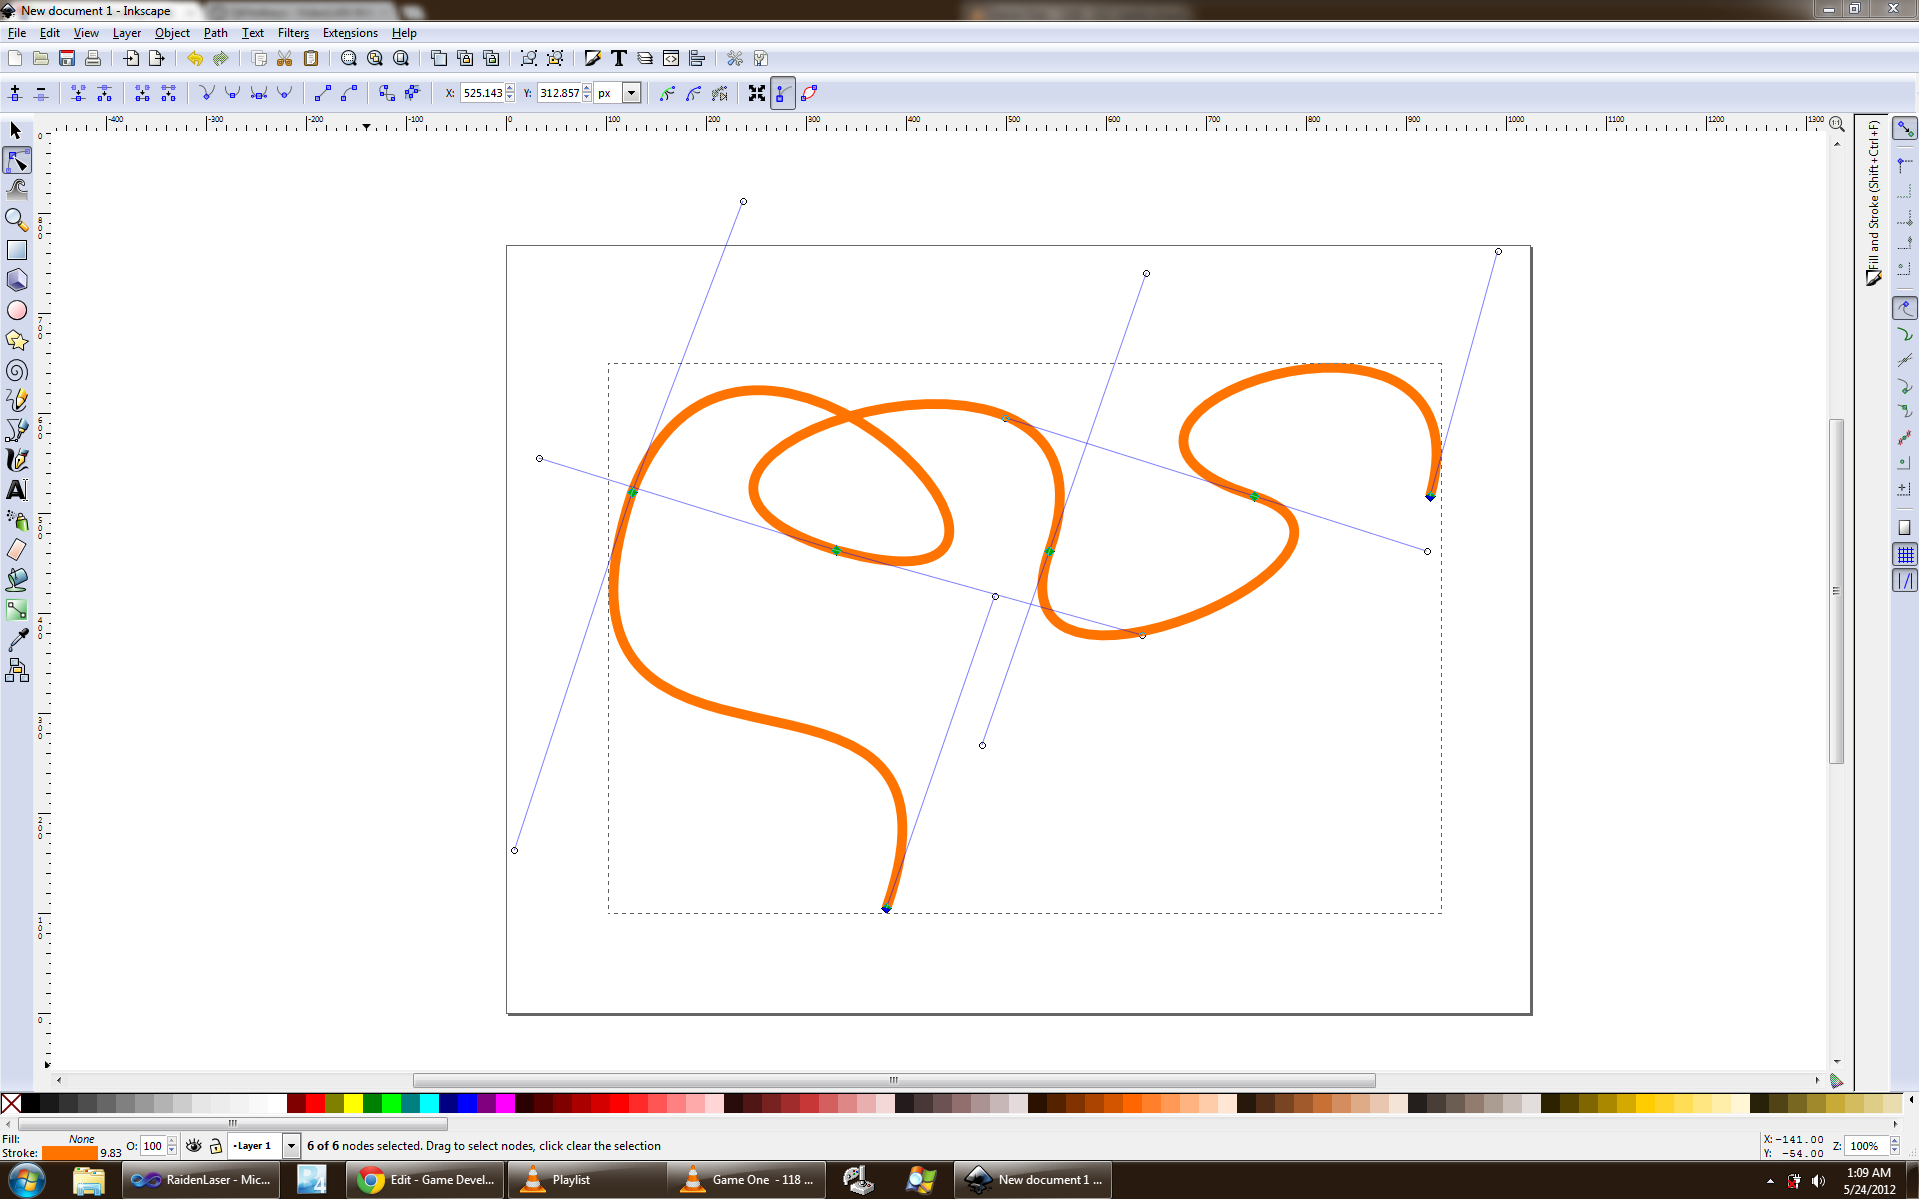Image resolution: width=1919 pixels, height=1199 pixels.
Task: Click the vertical canvas scrollbar
Action: pos(1836,590)
